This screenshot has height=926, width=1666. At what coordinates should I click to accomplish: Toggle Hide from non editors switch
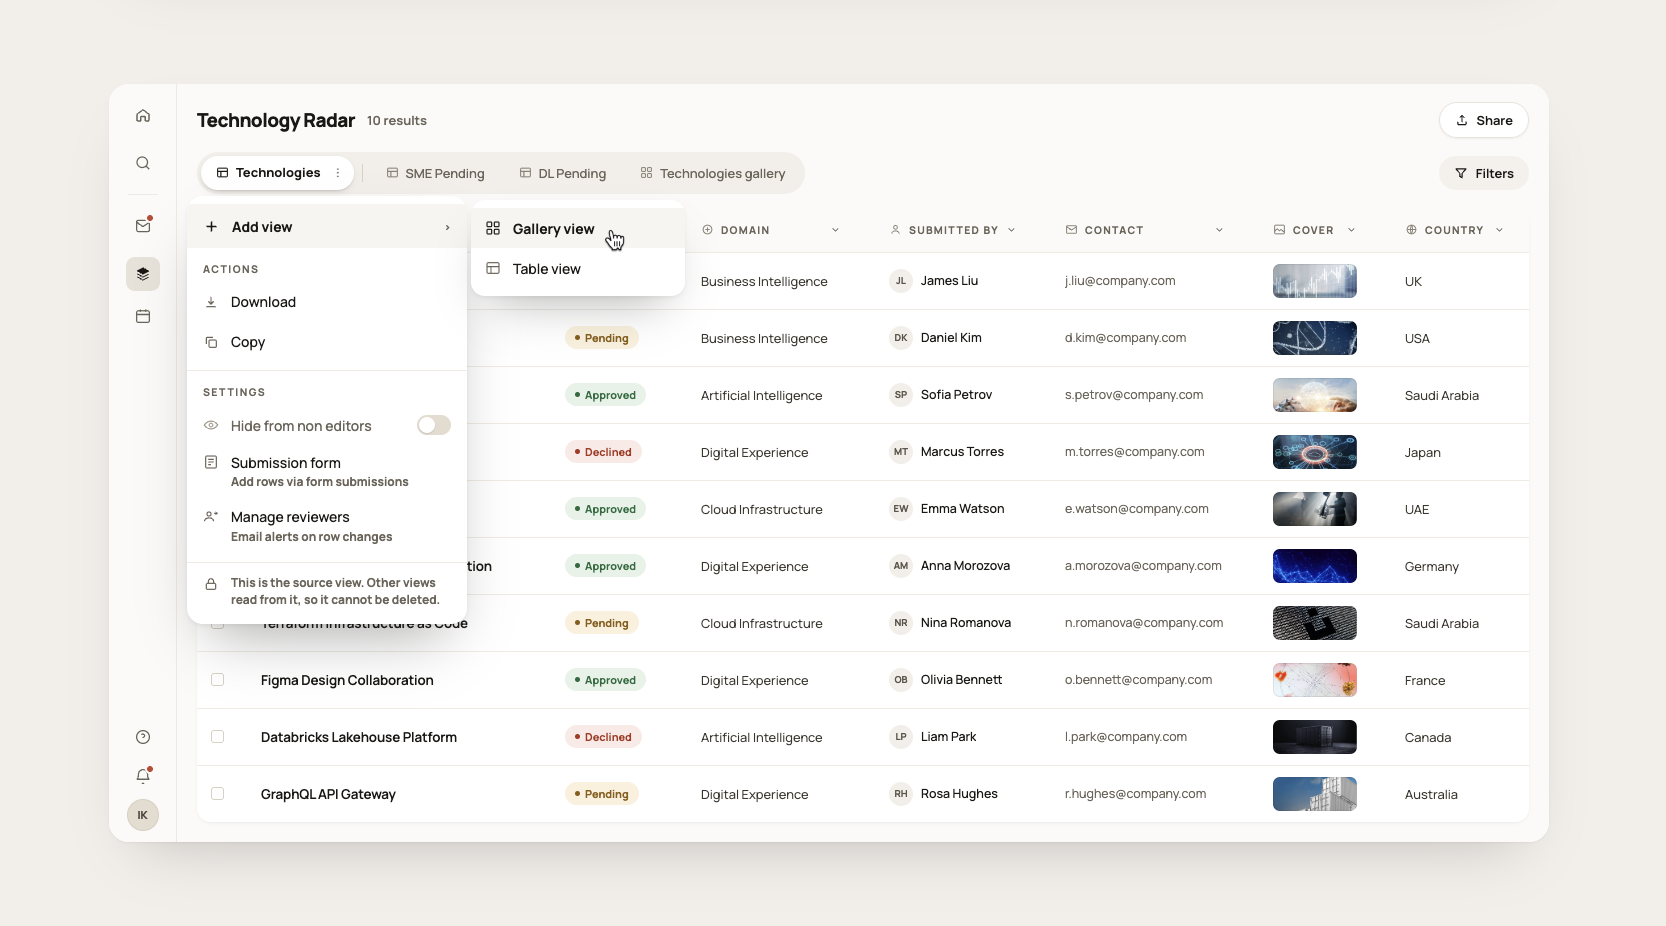pos(434,425)
